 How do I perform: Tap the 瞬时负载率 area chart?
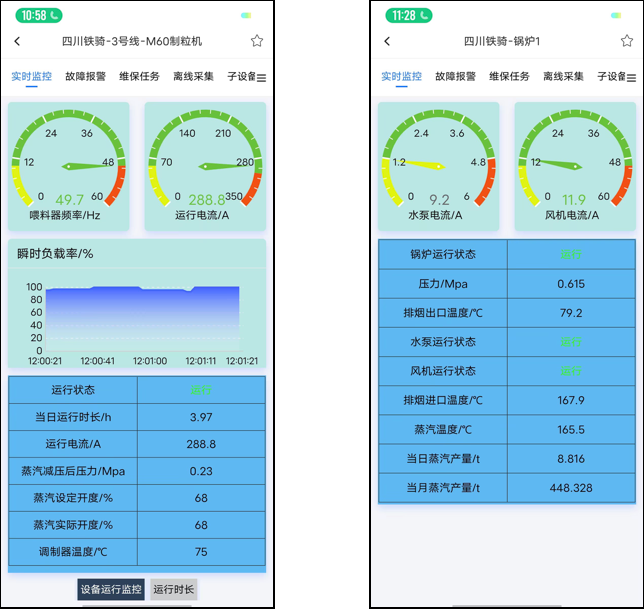coord(136,315)
